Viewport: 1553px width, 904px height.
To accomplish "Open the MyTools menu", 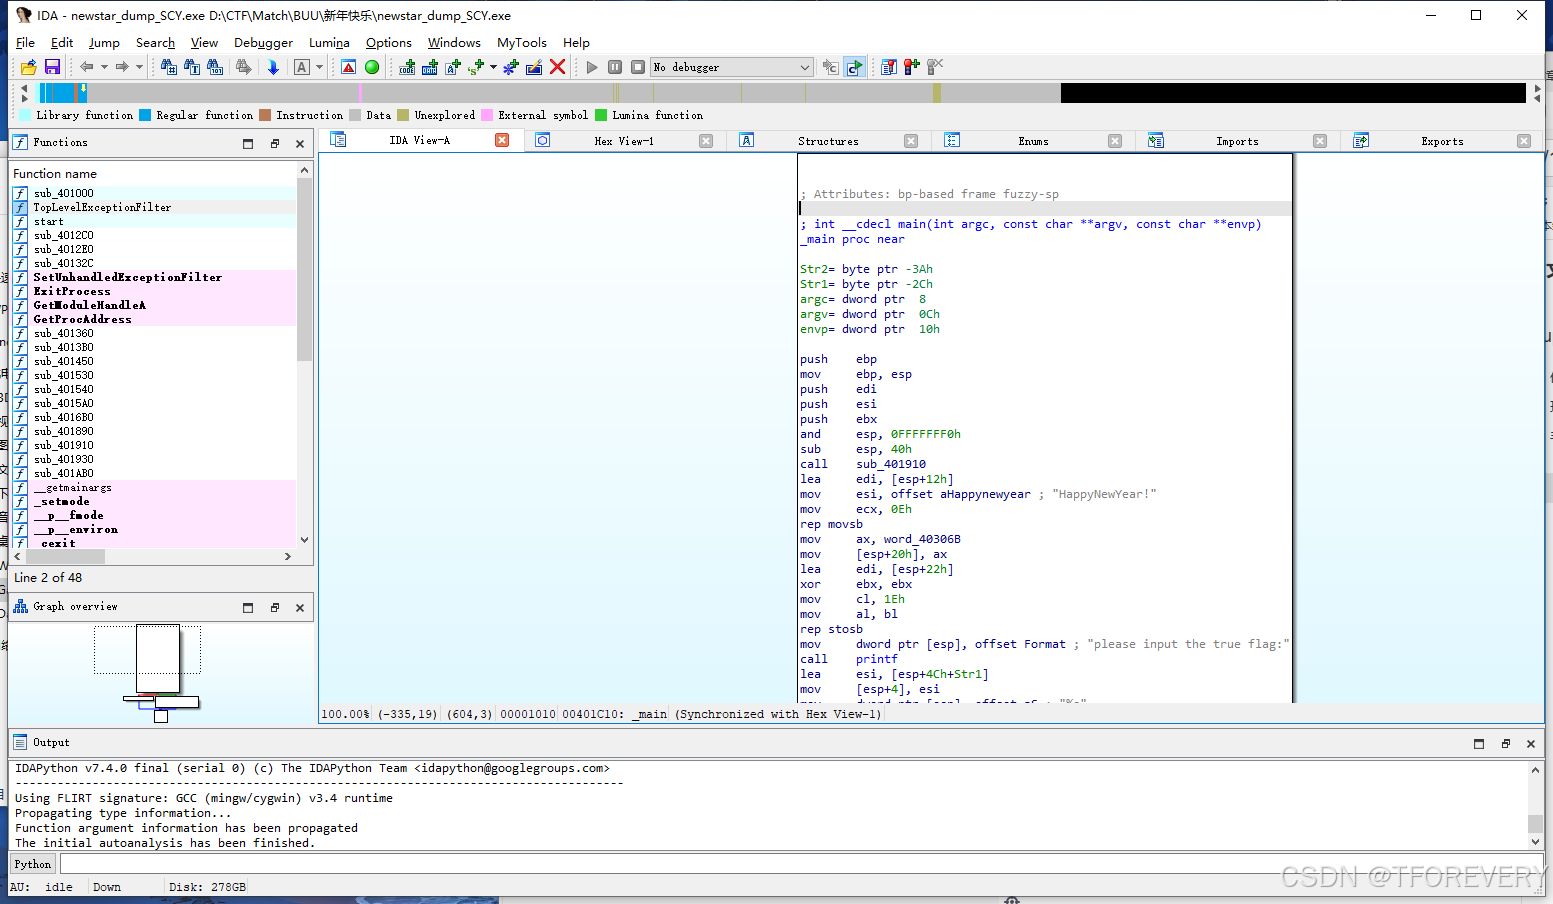I will pyautogui.click(x=522, y=43).
